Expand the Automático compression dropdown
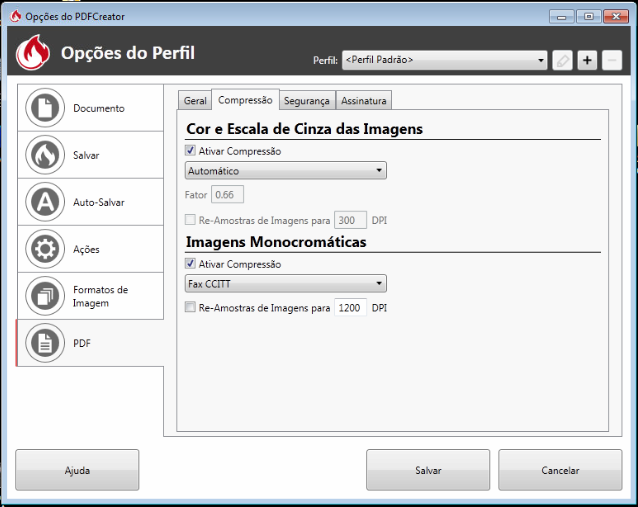 [x=286, y=170]
